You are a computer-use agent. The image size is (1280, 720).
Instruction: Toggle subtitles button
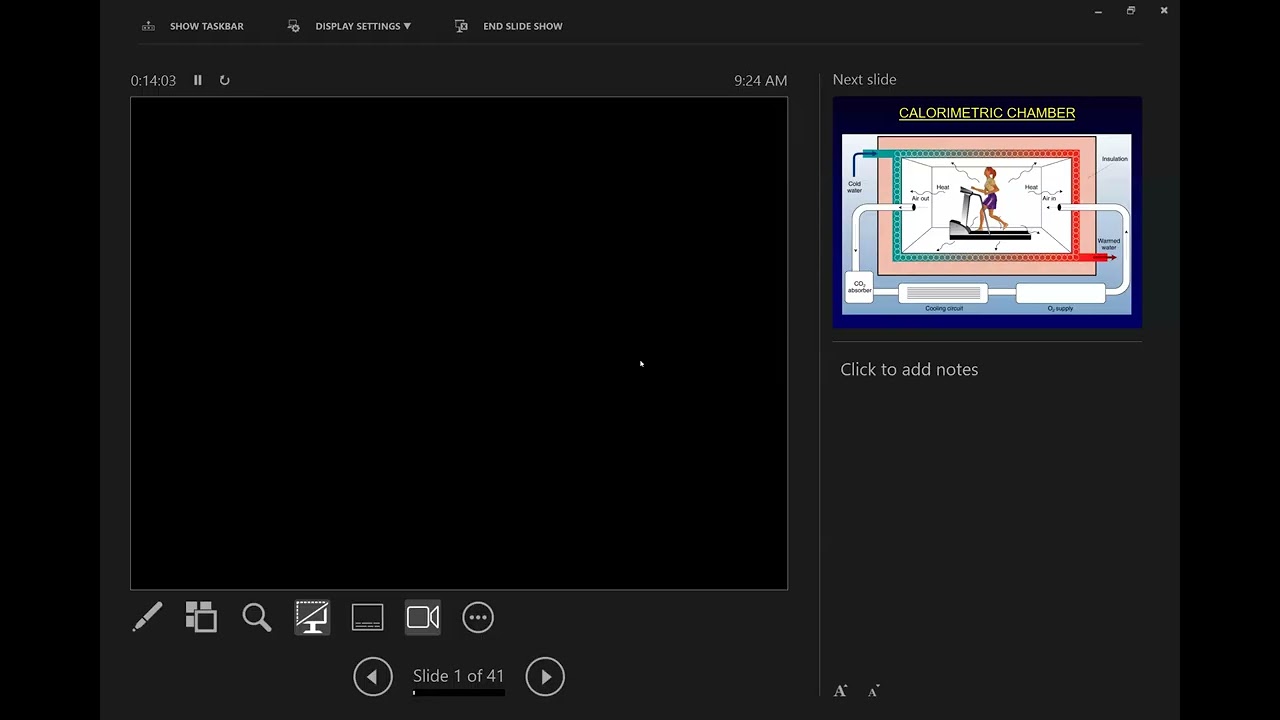[367, 617]
